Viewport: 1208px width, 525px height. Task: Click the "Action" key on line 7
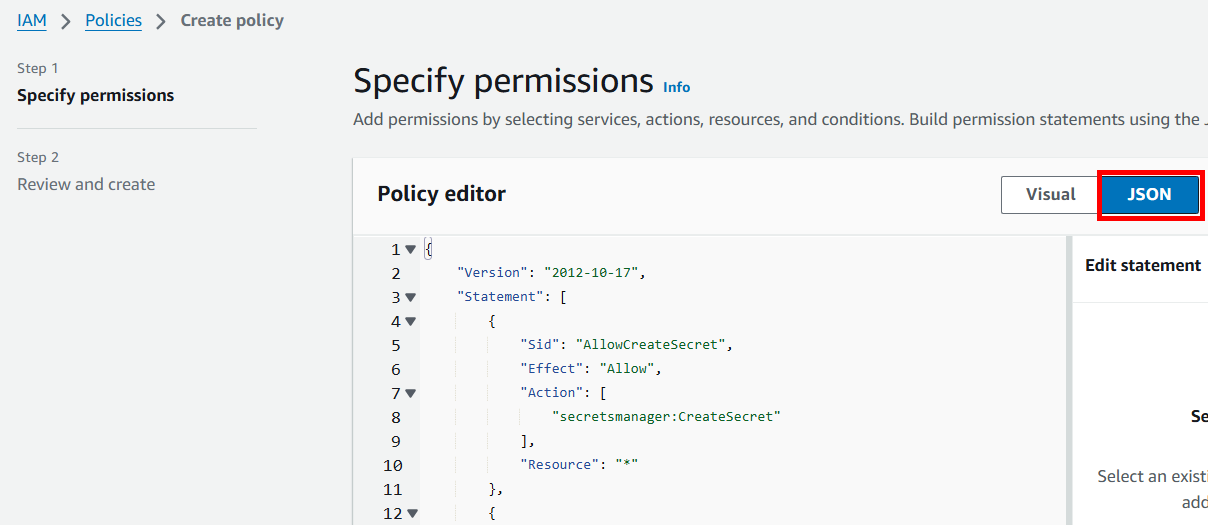552,393
